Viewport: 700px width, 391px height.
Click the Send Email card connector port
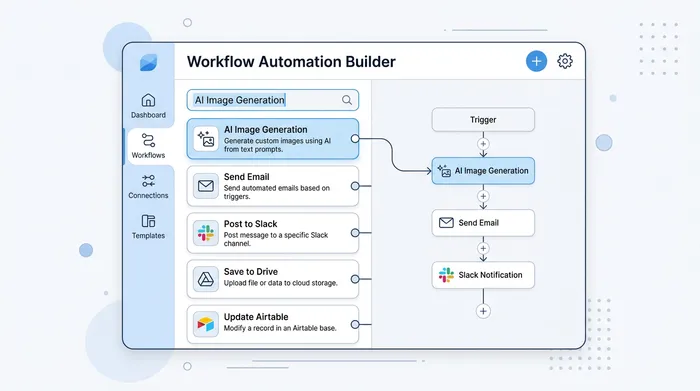tap(355, 186)
